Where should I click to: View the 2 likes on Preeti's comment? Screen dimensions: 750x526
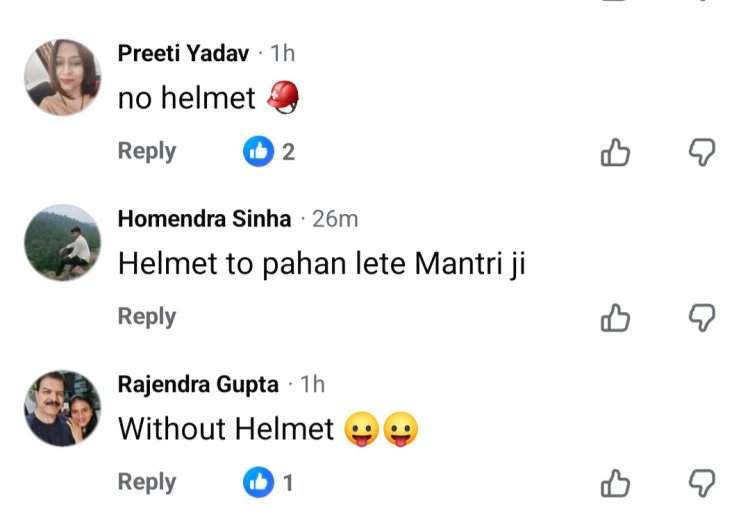(270, 152)
